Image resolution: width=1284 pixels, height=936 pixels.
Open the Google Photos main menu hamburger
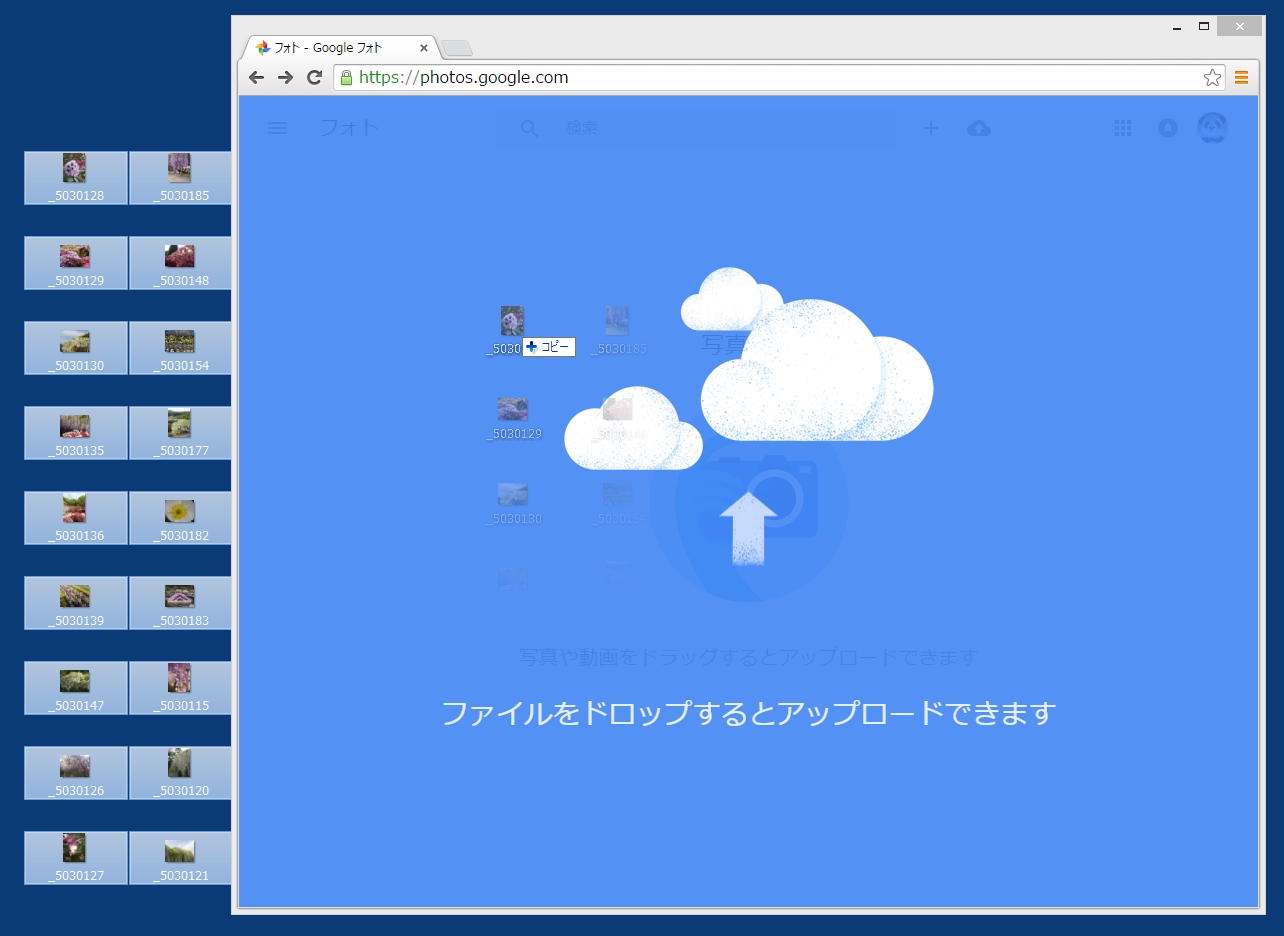click(277, 128)
